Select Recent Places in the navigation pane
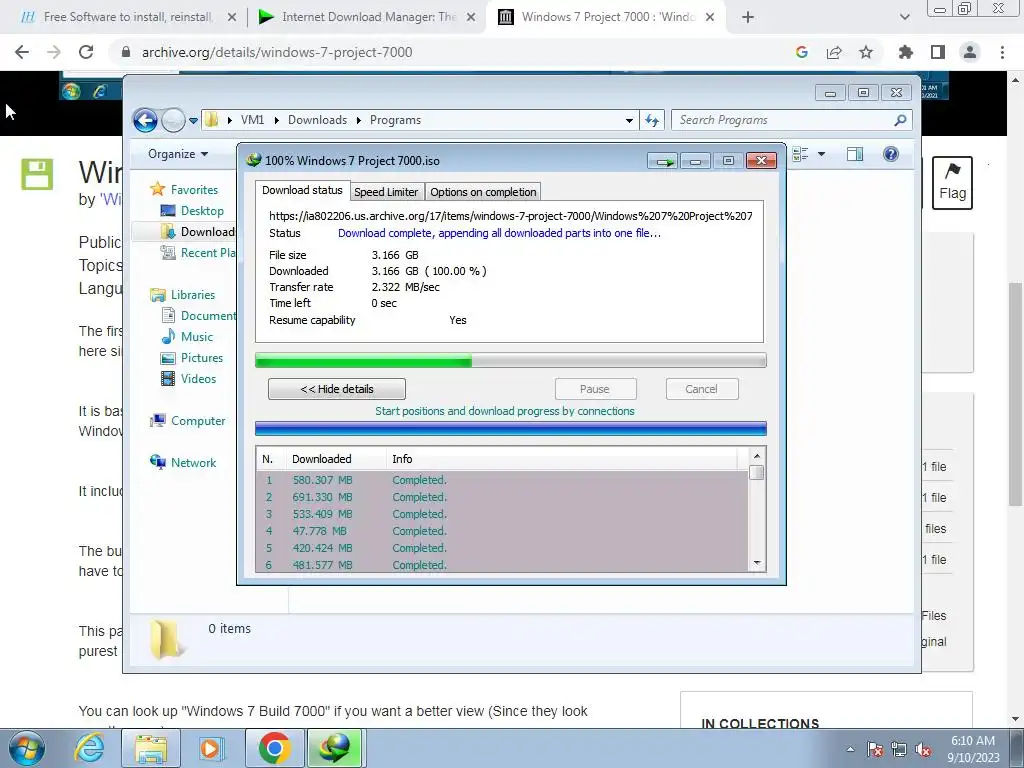The image size is (1024, 768). [199, 253]
